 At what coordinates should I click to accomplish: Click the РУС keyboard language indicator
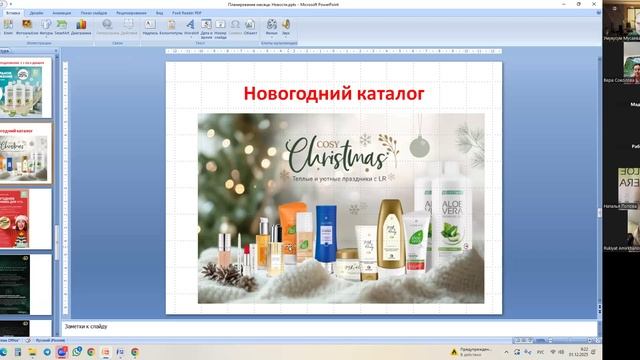tap(540, 352)
